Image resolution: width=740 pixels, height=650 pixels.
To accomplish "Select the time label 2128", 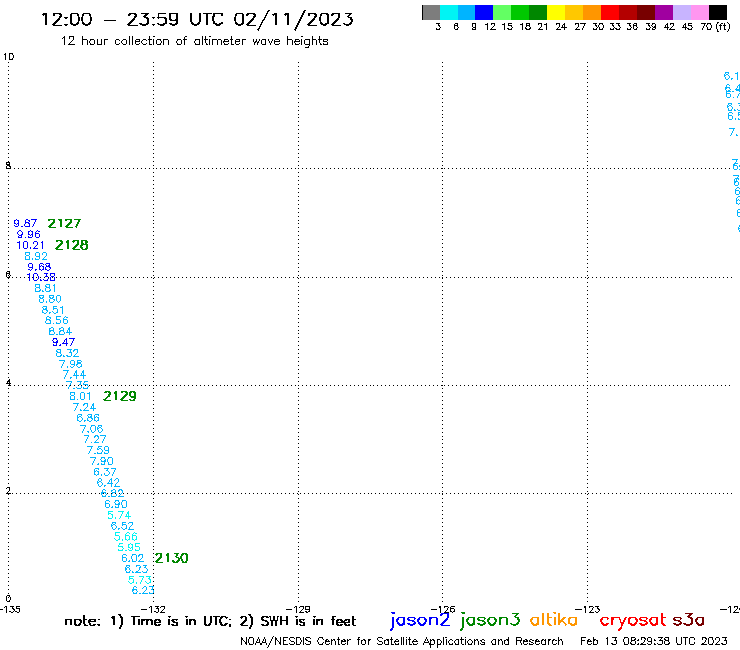I will (72, 245).
